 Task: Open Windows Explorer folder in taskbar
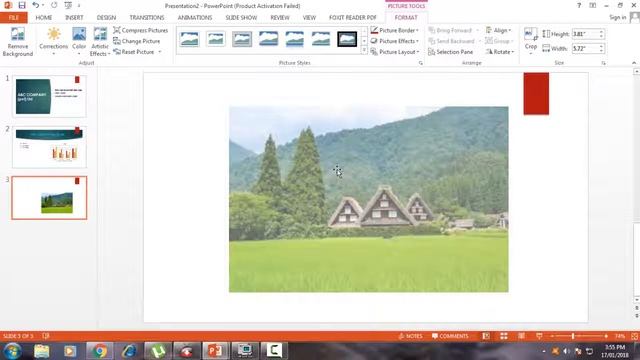[41, 351]
